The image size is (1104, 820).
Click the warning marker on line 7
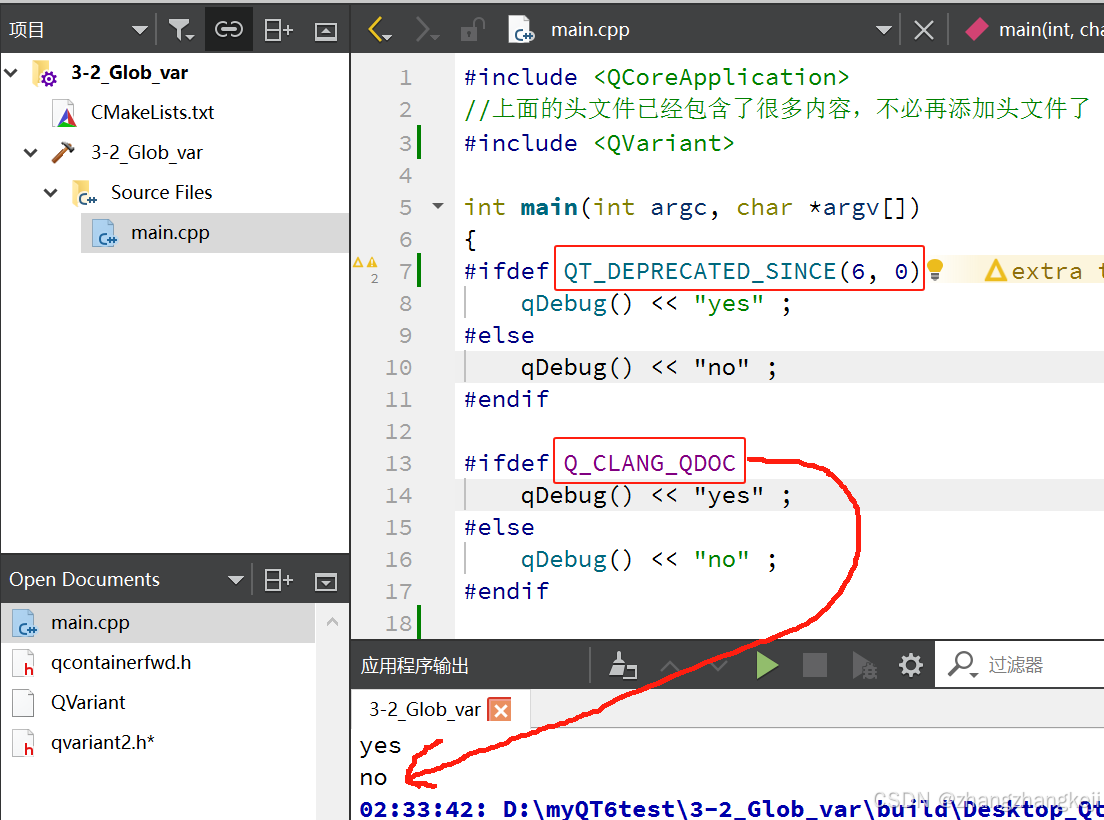point(365,263)
